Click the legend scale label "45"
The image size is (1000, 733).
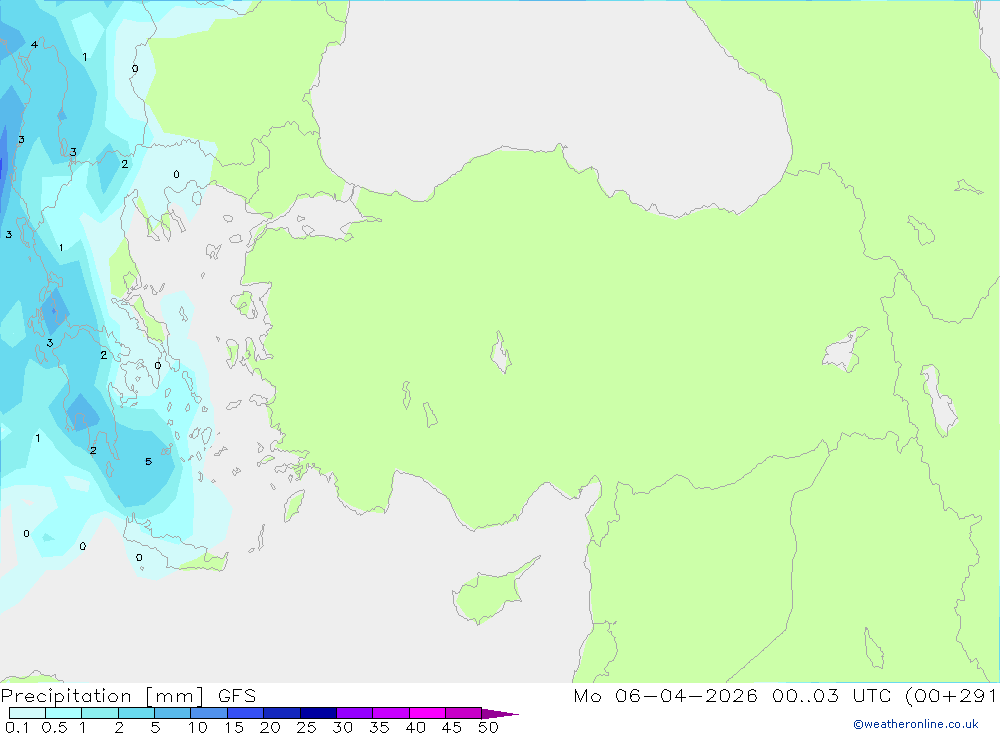click(x=452, y=727)
